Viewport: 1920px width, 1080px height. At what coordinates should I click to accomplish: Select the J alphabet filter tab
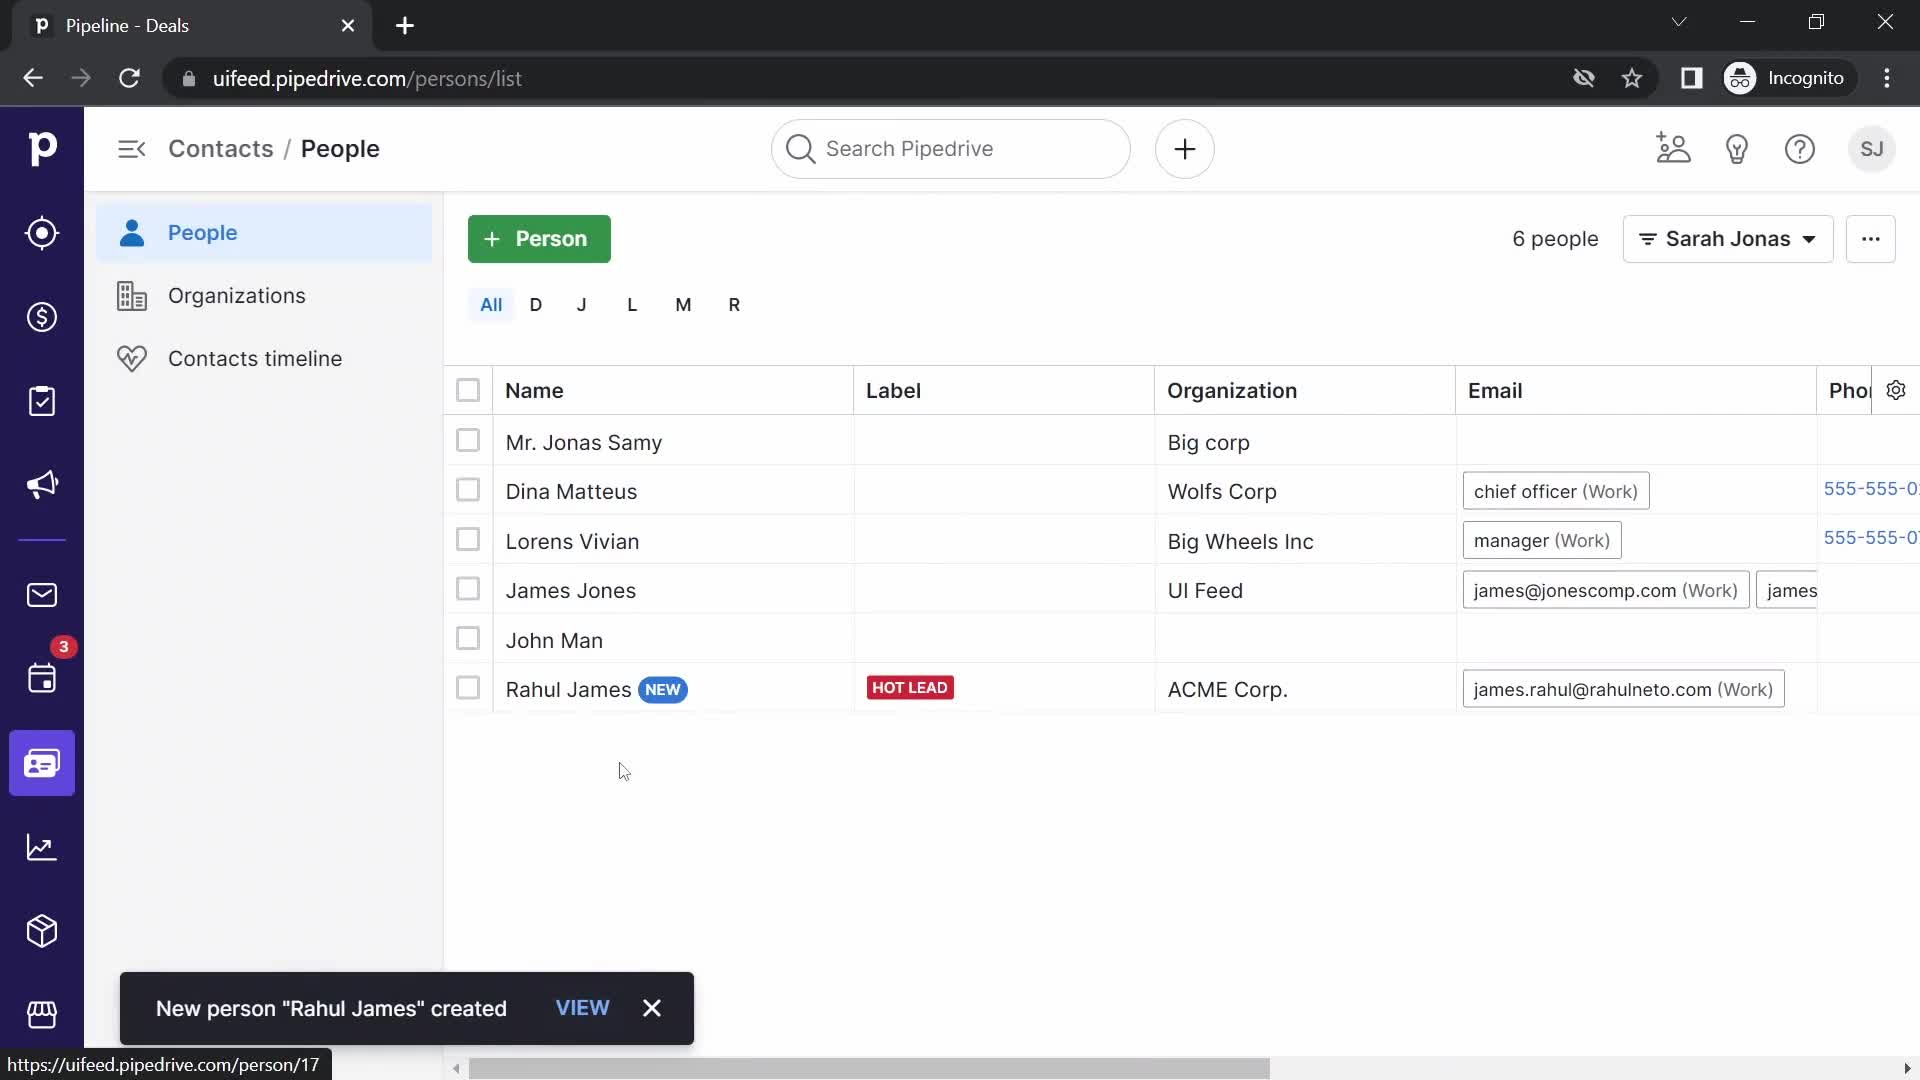583,305
